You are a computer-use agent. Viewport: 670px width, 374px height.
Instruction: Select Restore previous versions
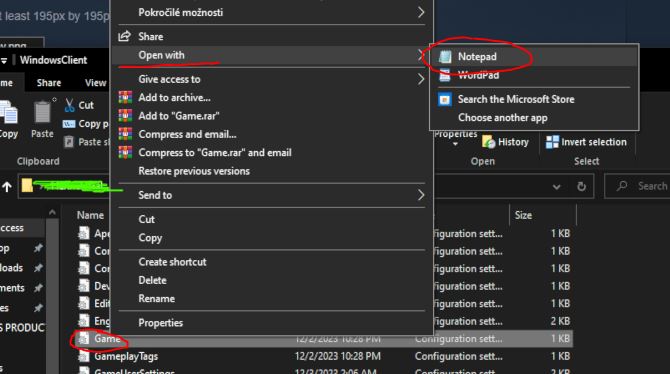click(272, 171)
